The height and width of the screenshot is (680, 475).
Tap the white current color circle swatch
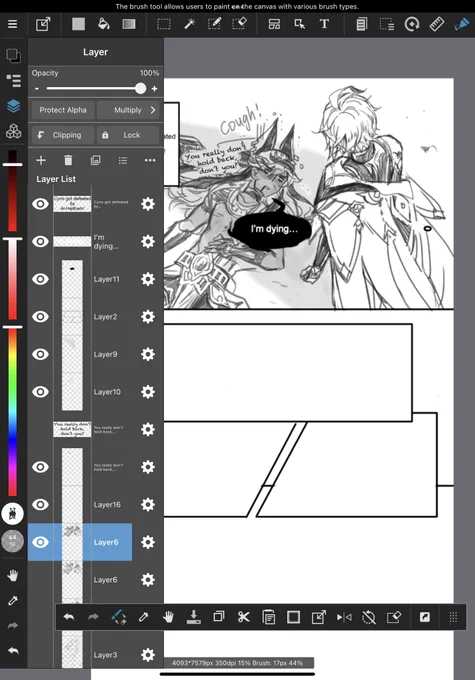point(13,514)
